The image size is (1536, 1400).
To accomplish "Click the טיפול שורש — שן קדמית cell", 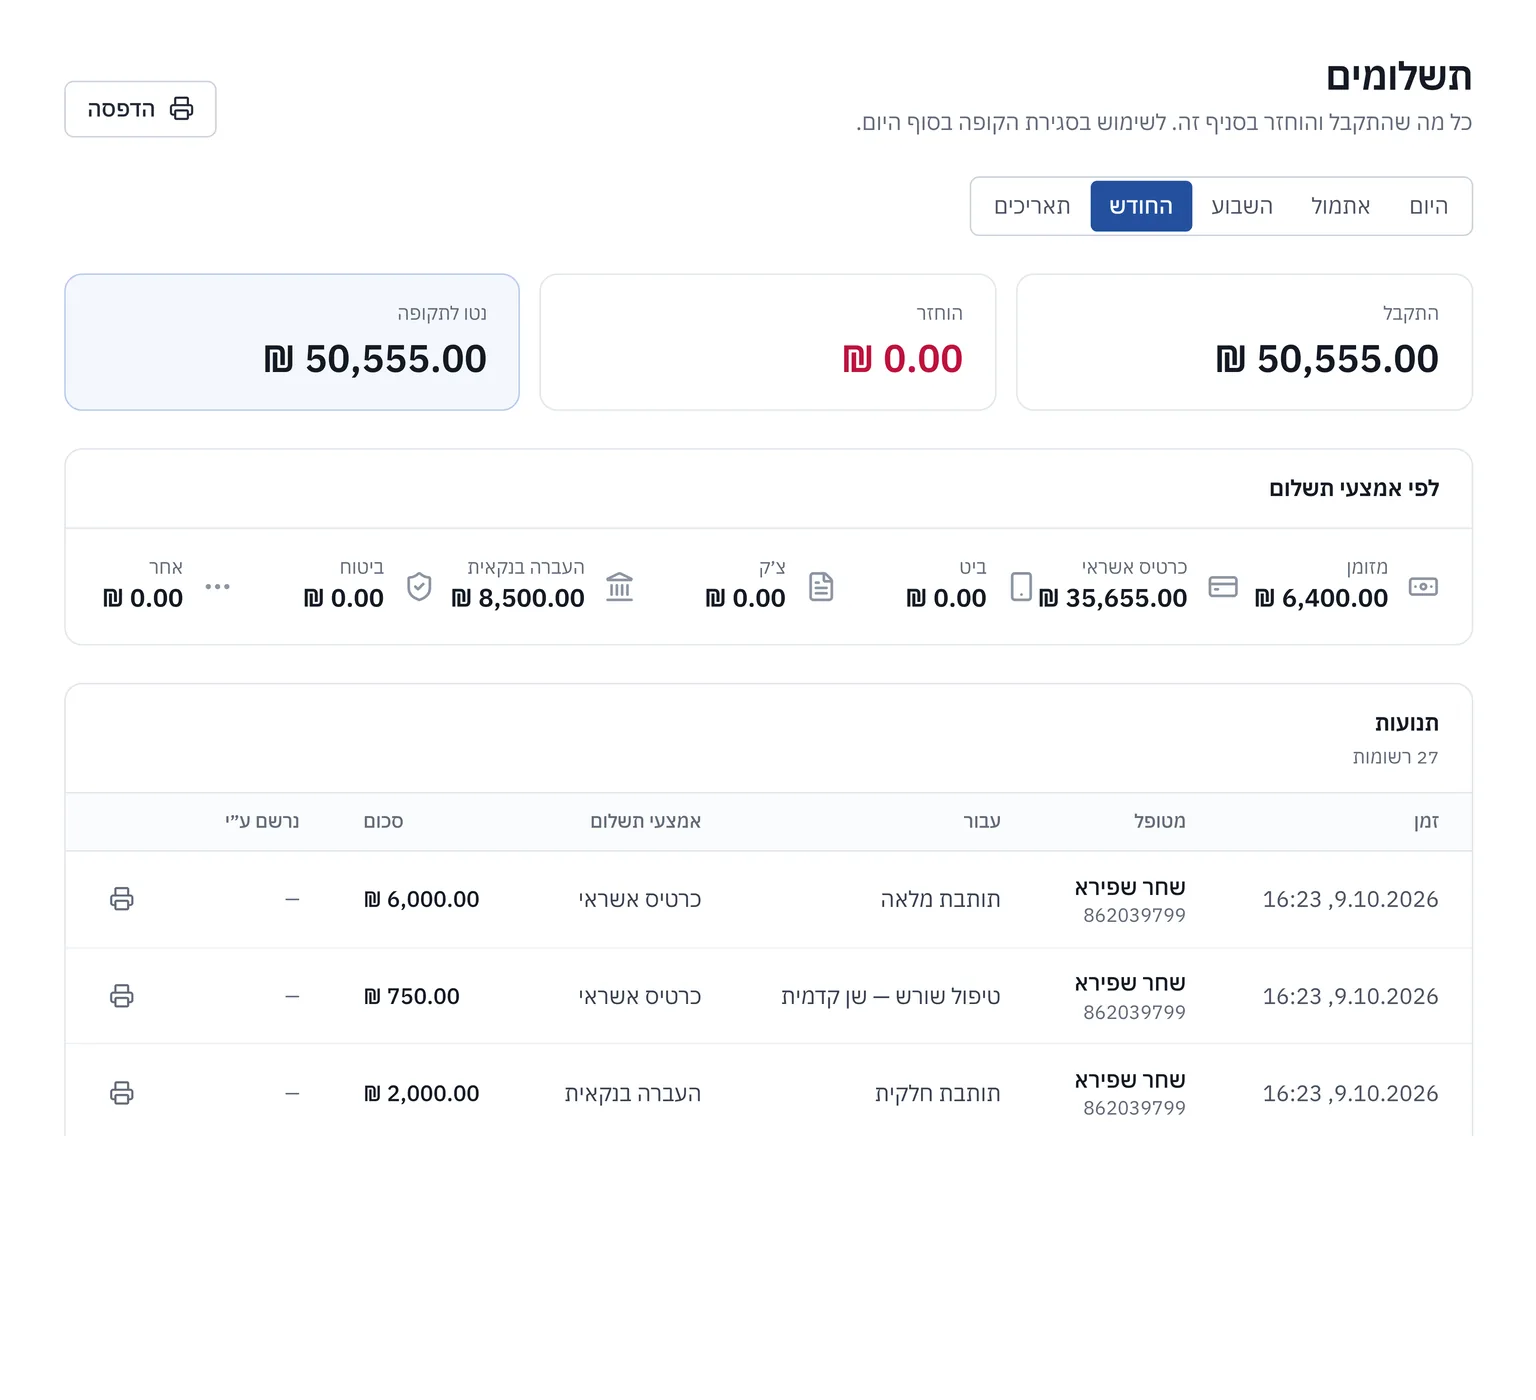I will [891, 996].
